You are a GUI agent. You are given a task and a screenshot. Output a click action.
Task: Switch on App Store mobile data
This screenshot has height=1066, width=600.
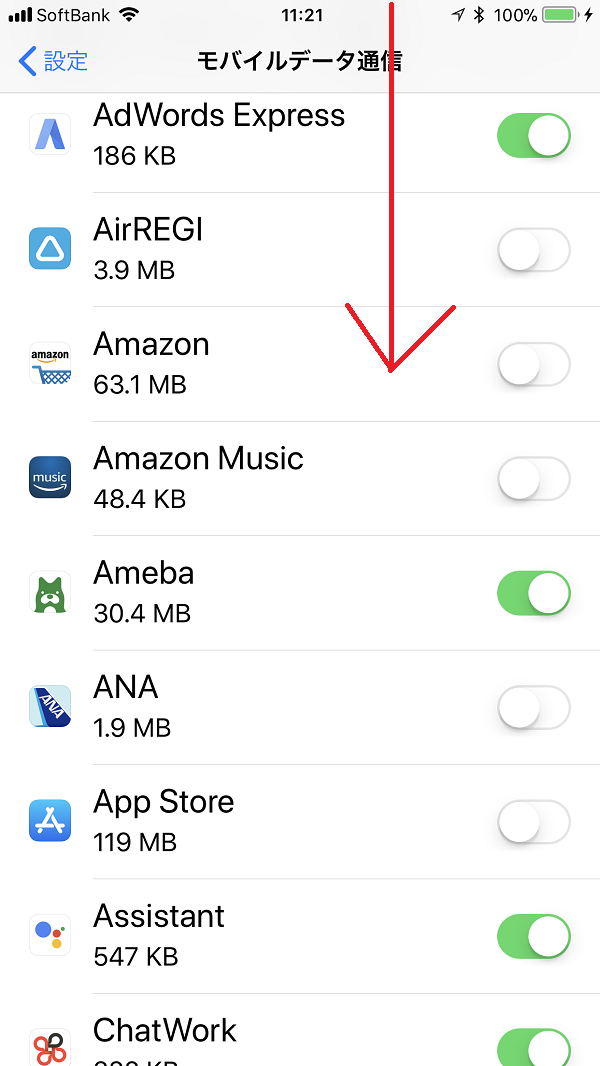coord(533,822)
